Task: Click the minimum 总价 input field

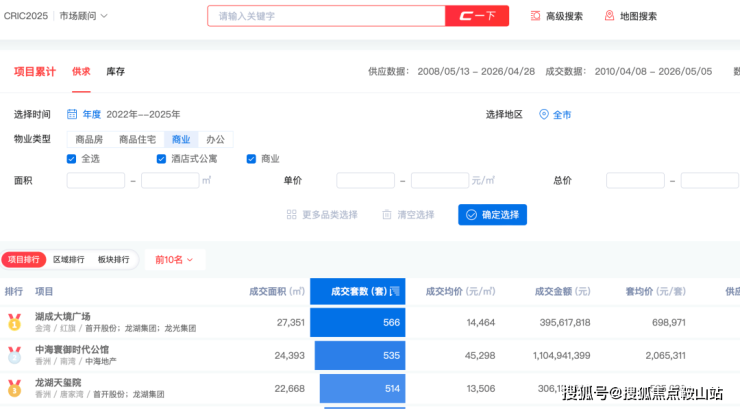Action: (x=635, y=180)
